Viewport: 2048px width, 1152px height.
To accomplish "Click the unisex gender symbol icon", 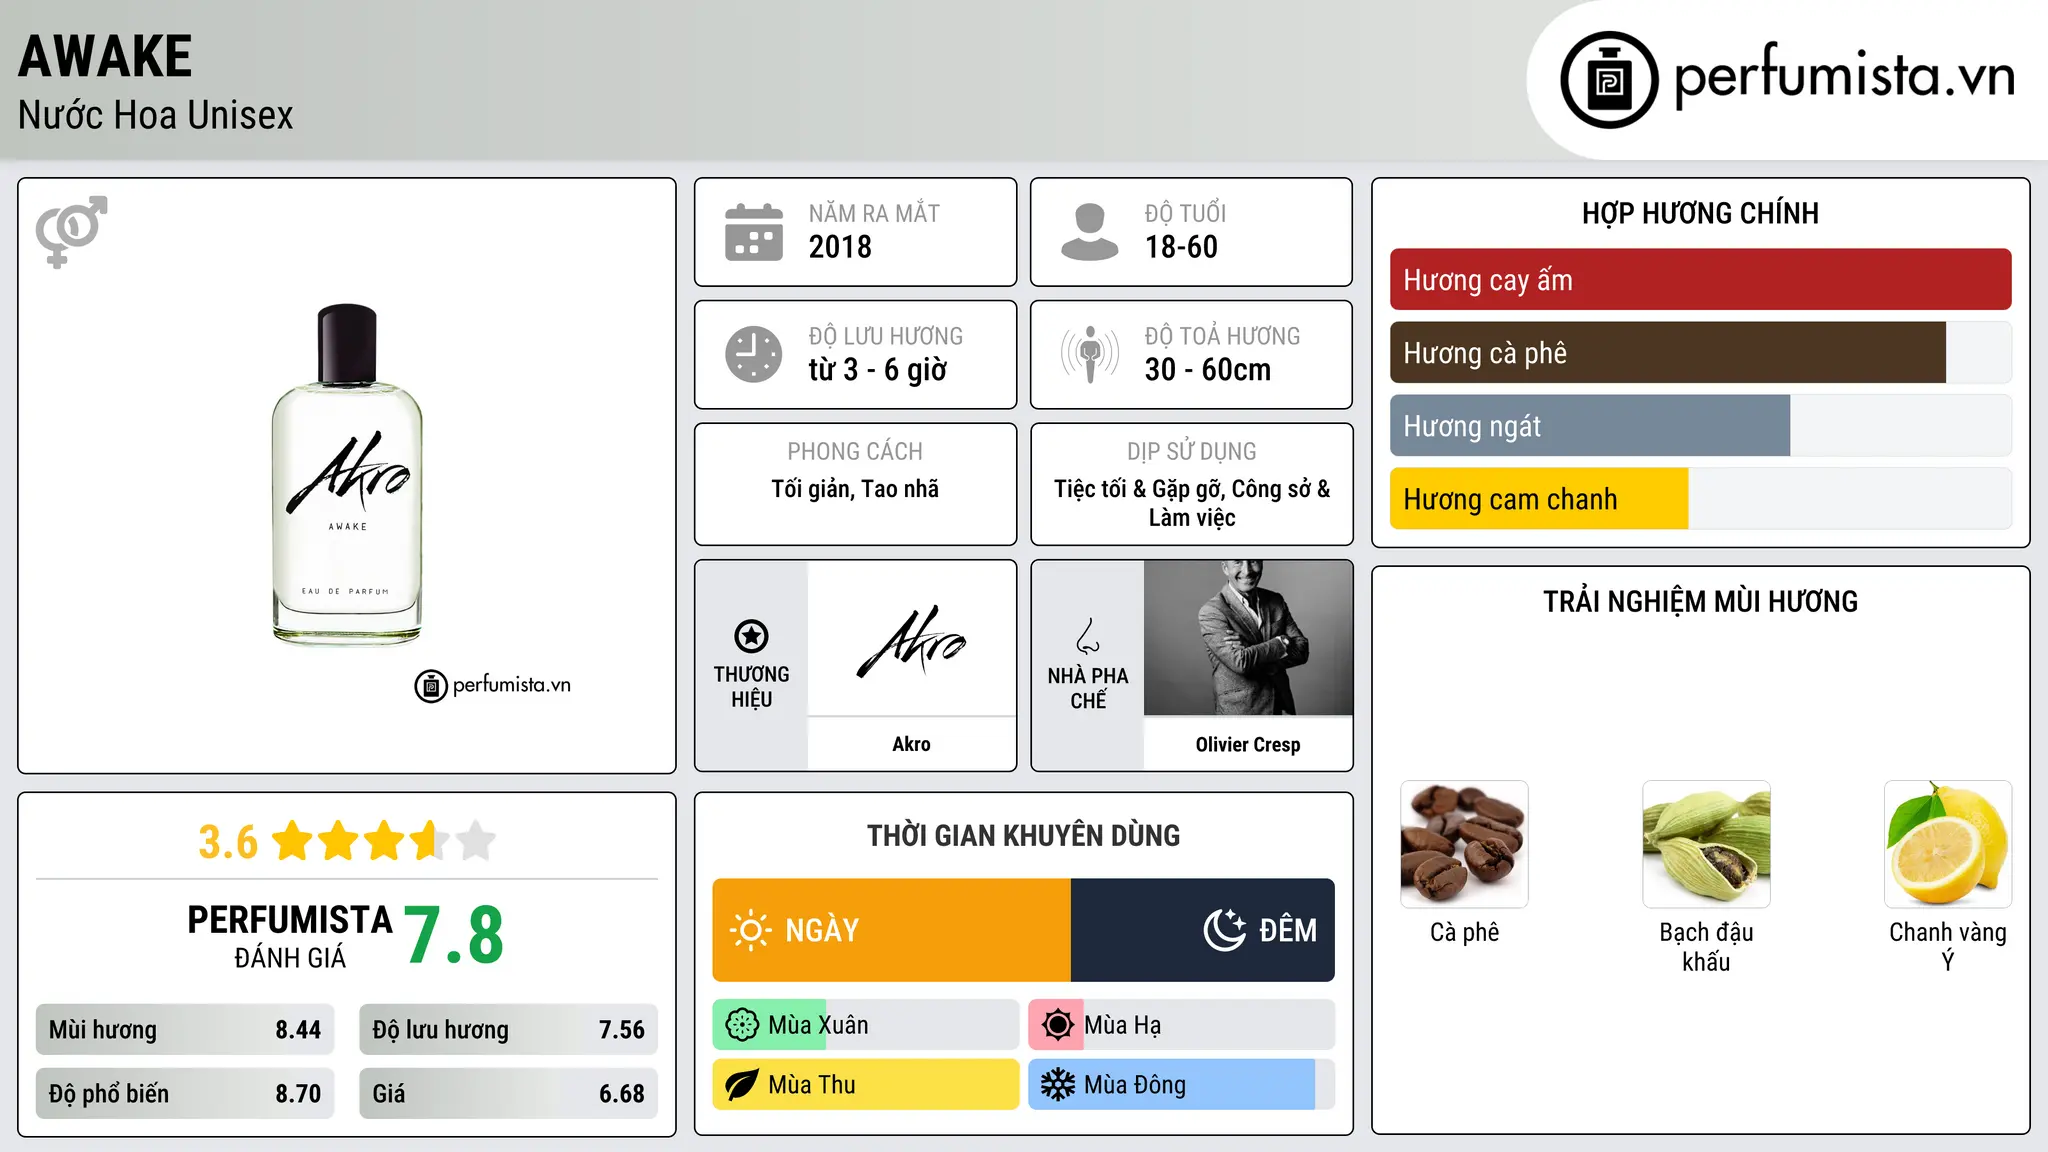I will coord(71,231).
